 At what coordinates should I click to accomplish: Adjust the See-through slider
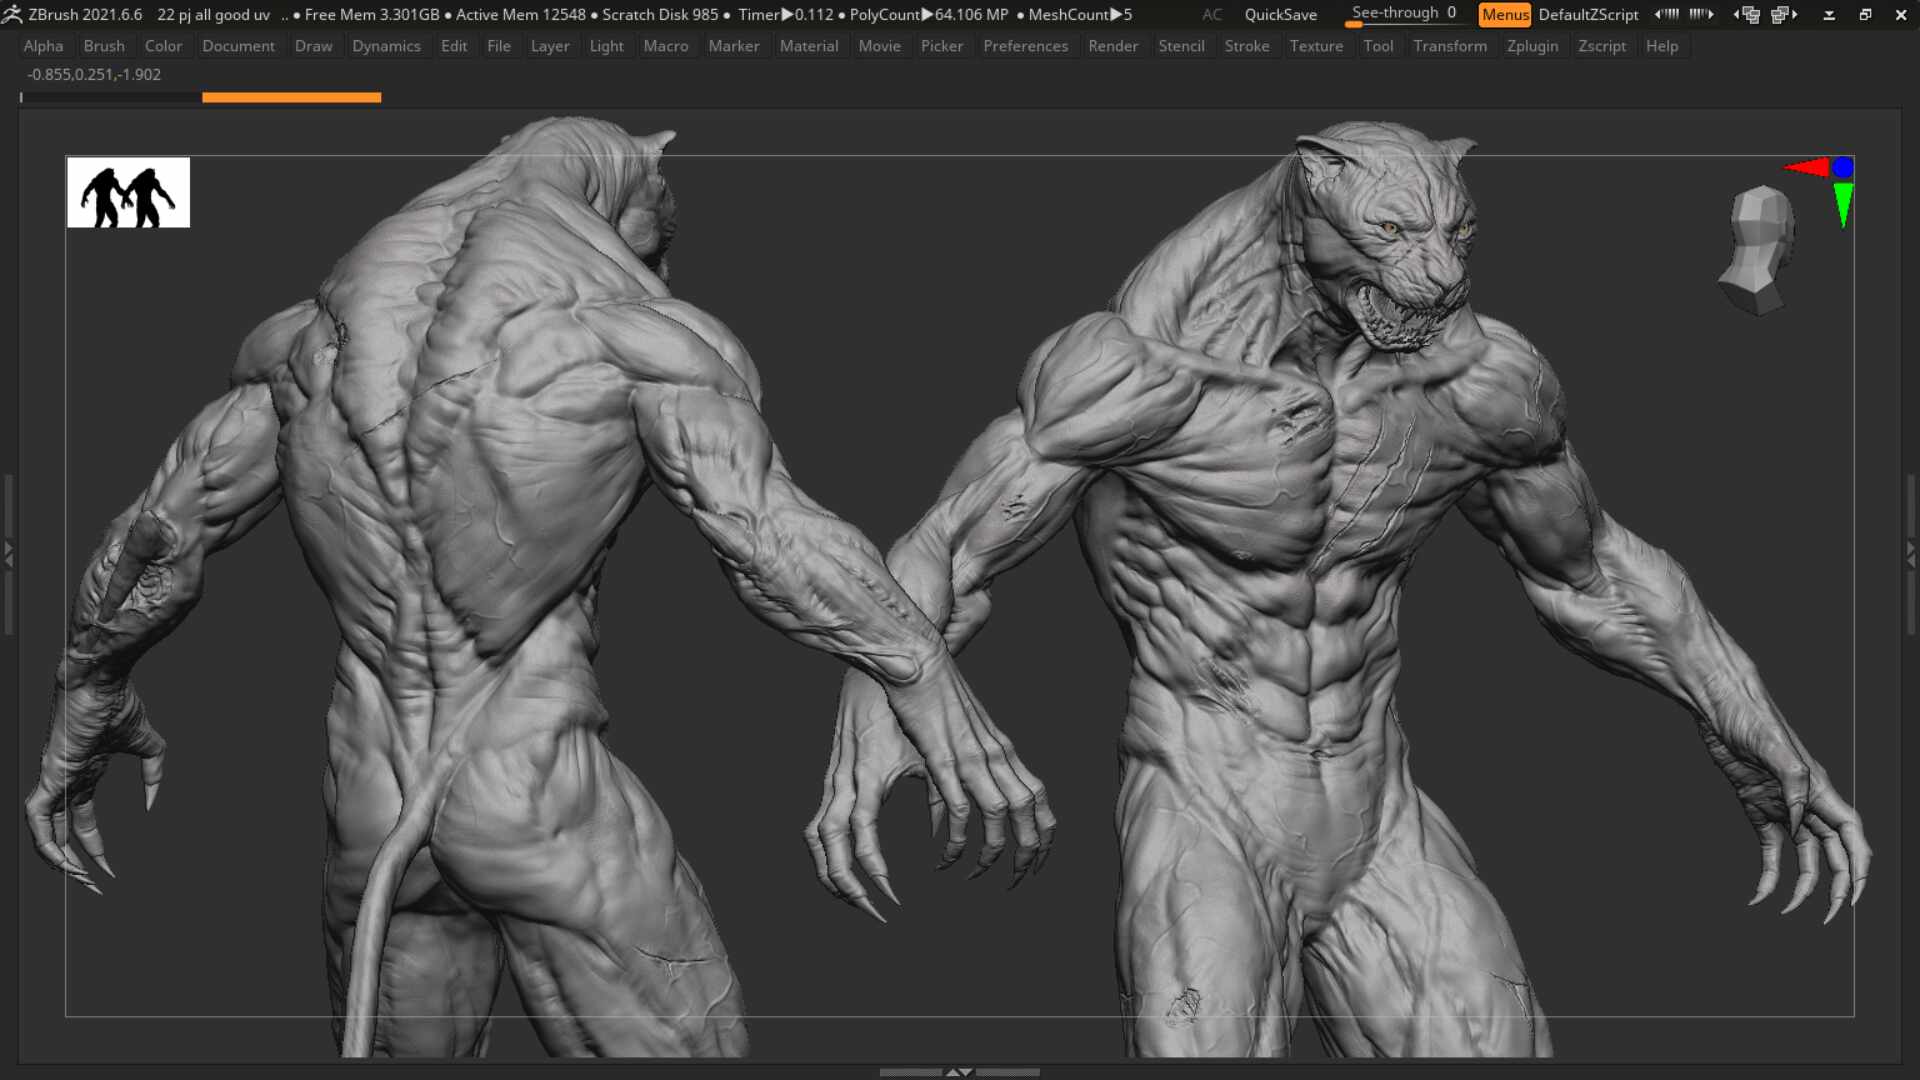coord(1403,14)
